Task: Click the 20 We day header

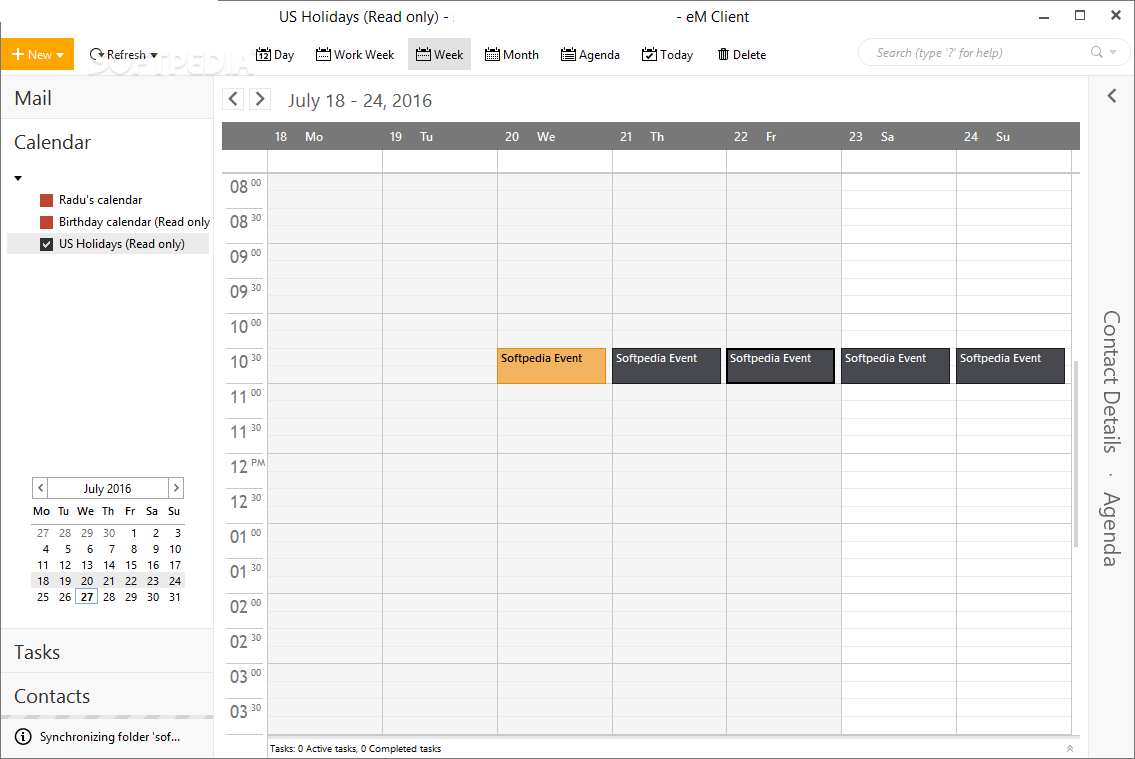Action: (x=554, y=137)
